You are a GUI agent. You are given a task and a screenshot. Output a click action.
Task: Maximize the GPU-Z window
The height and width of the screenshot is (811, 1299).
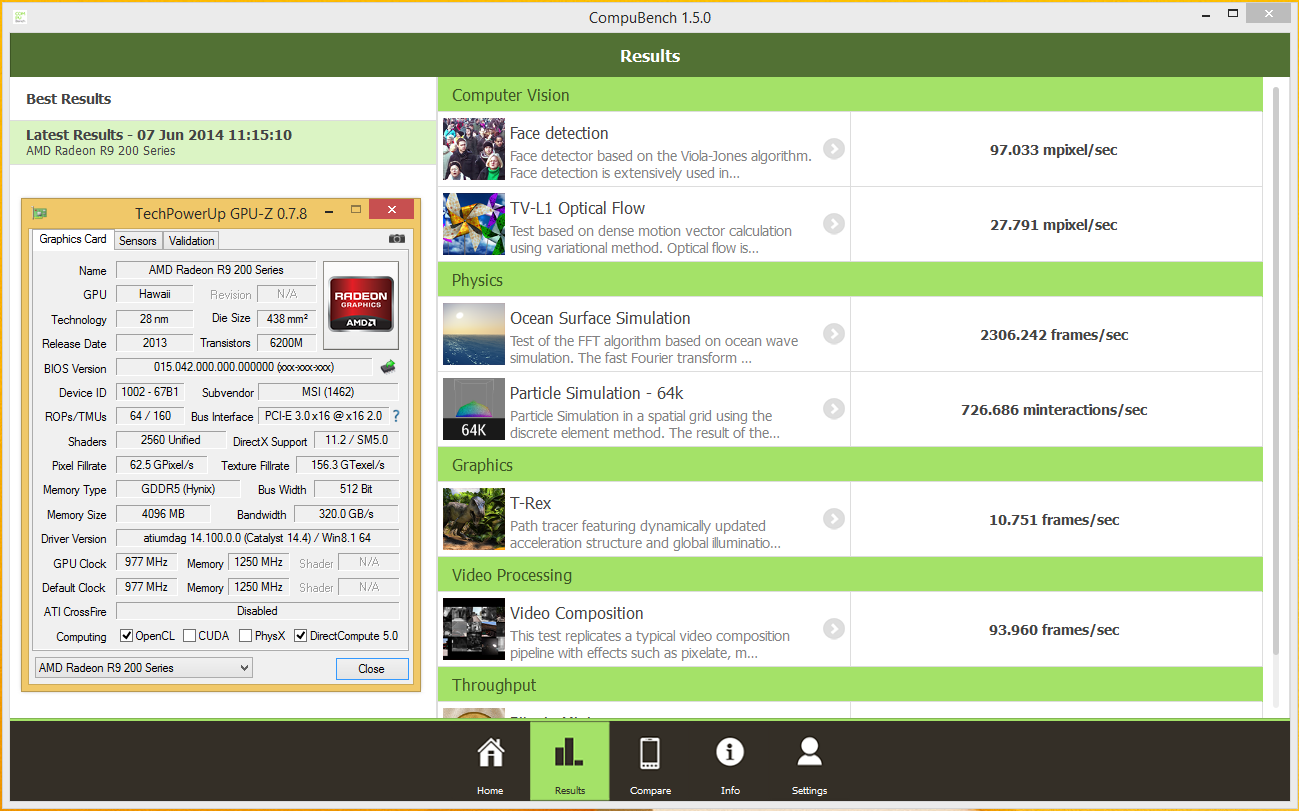click(x=354, y=210)
